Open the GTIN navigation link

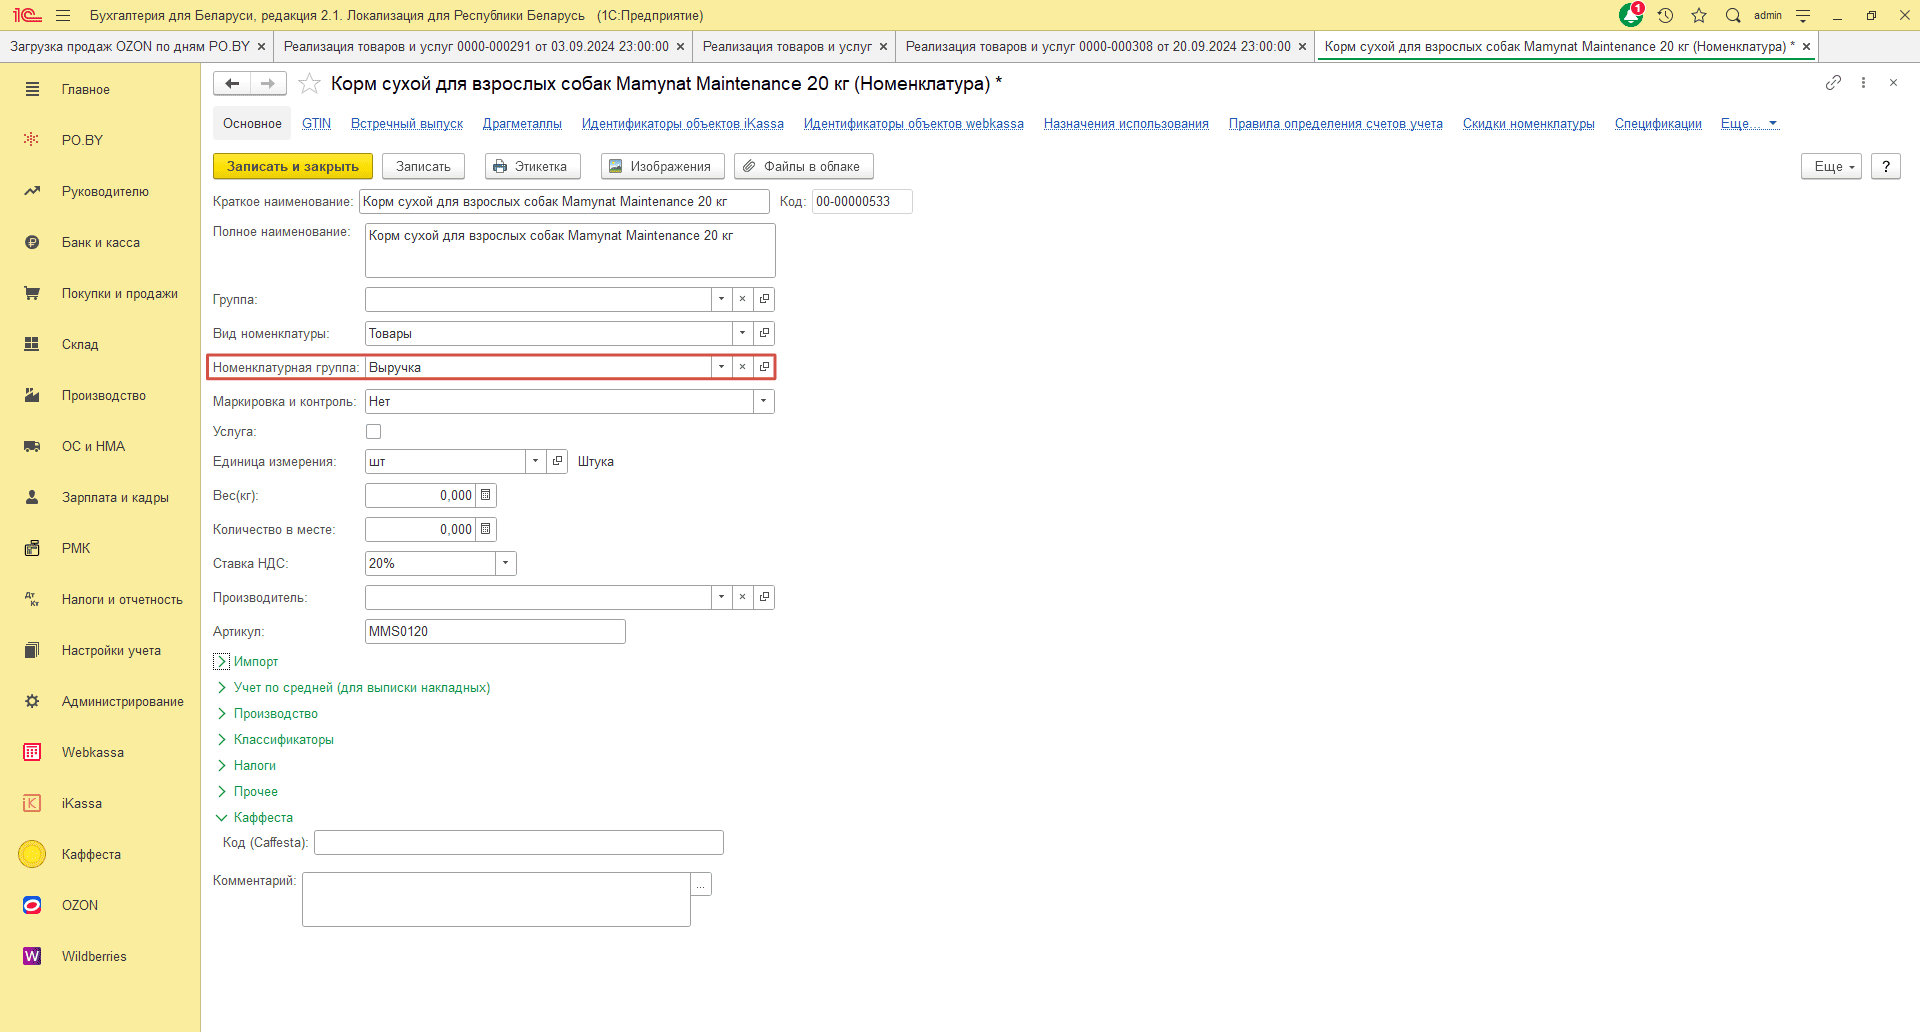(317, 124)
